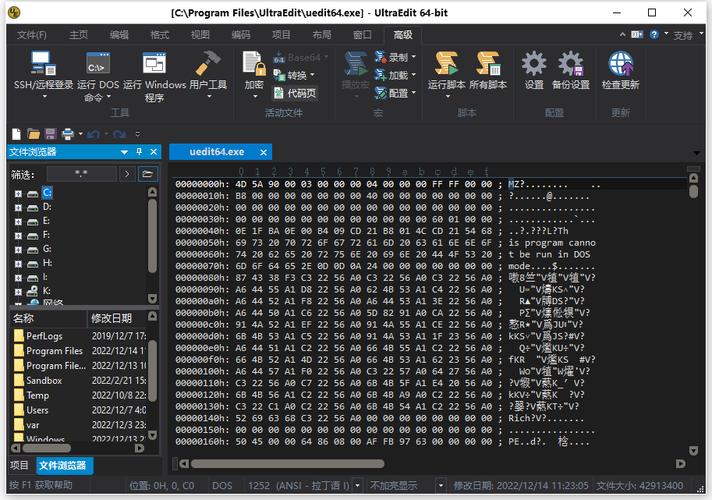Viewport: 712px width, 500px height.
Task: Open macro 配置 icon
Action: click(x=380, y=93)
